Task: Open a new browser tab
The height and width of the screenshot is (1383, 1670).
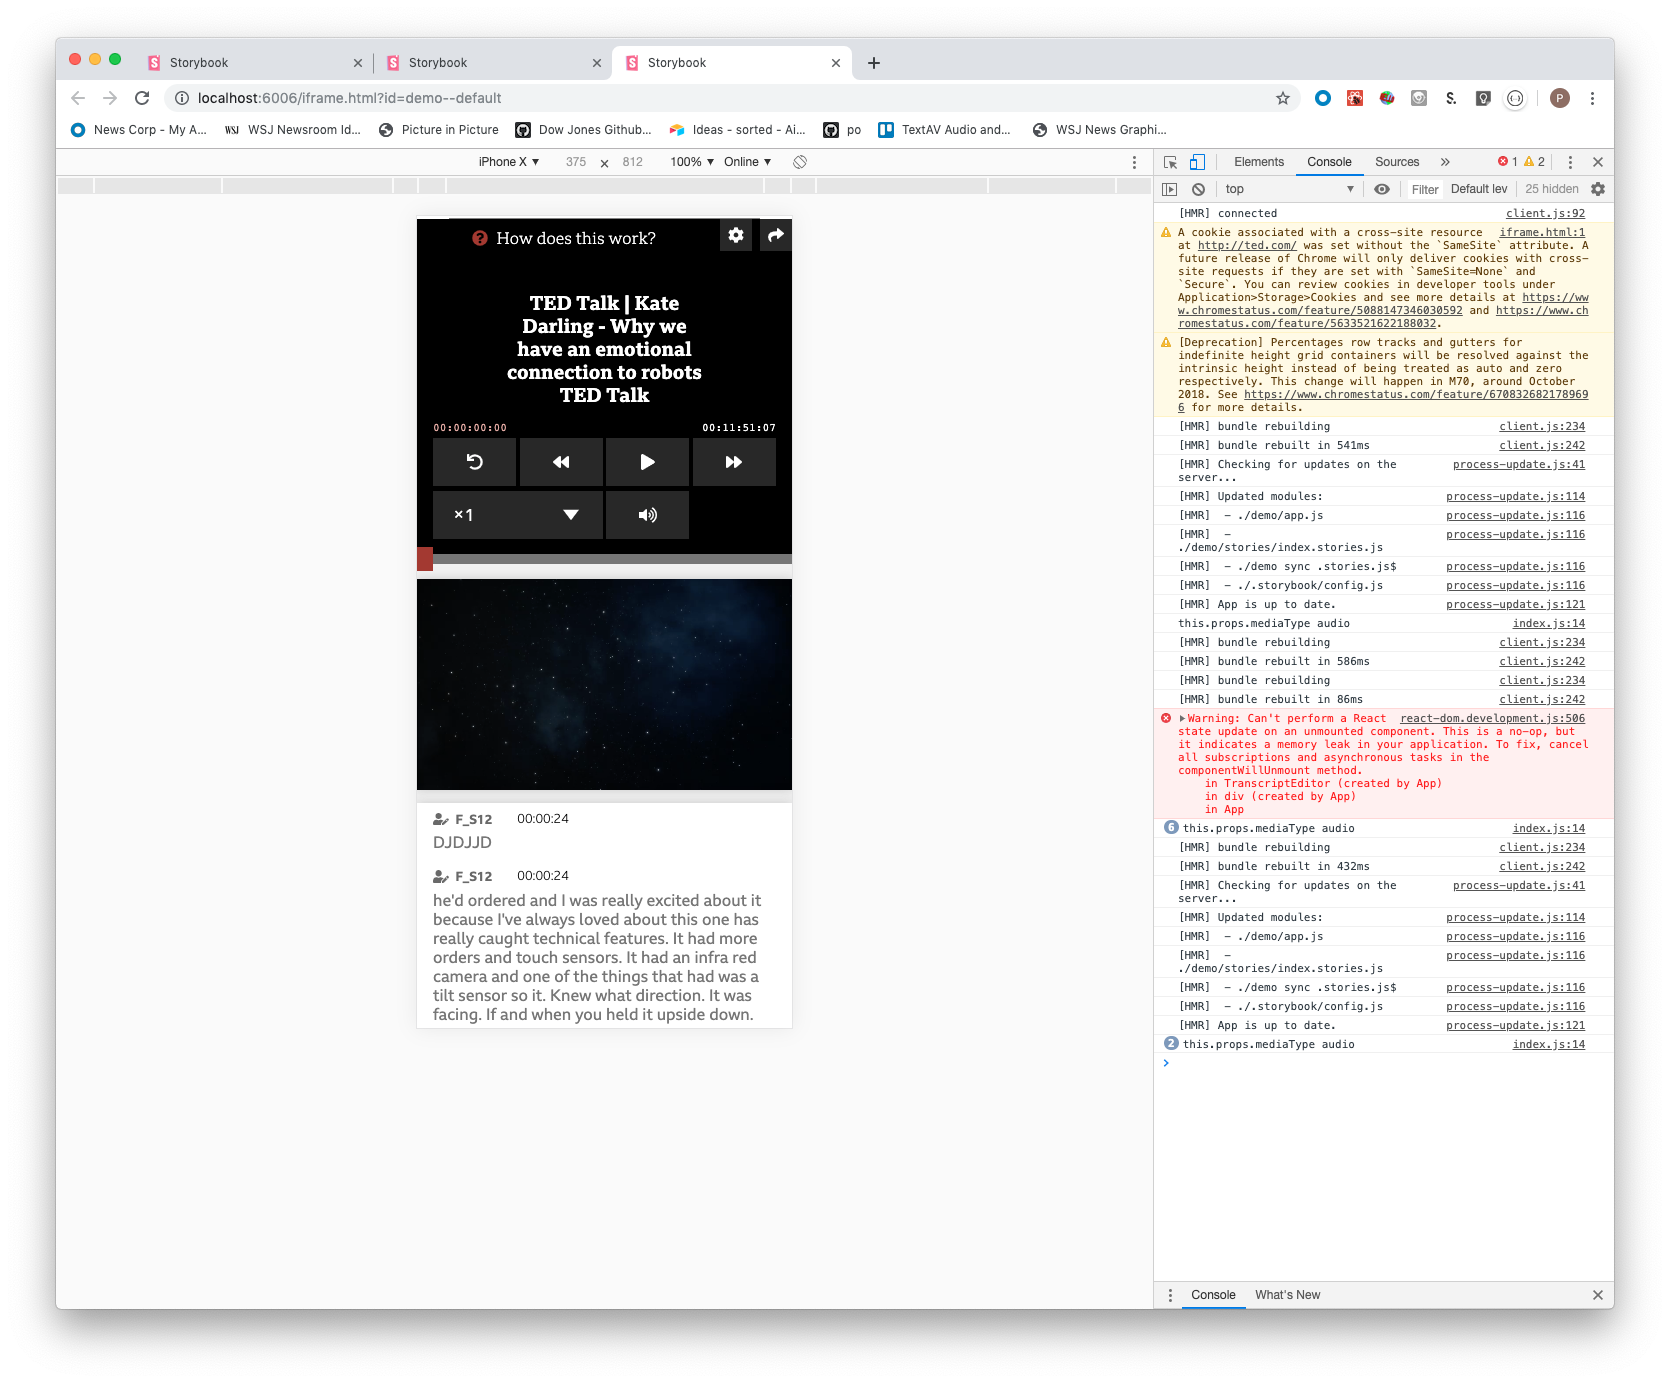Action: [874, 63]
